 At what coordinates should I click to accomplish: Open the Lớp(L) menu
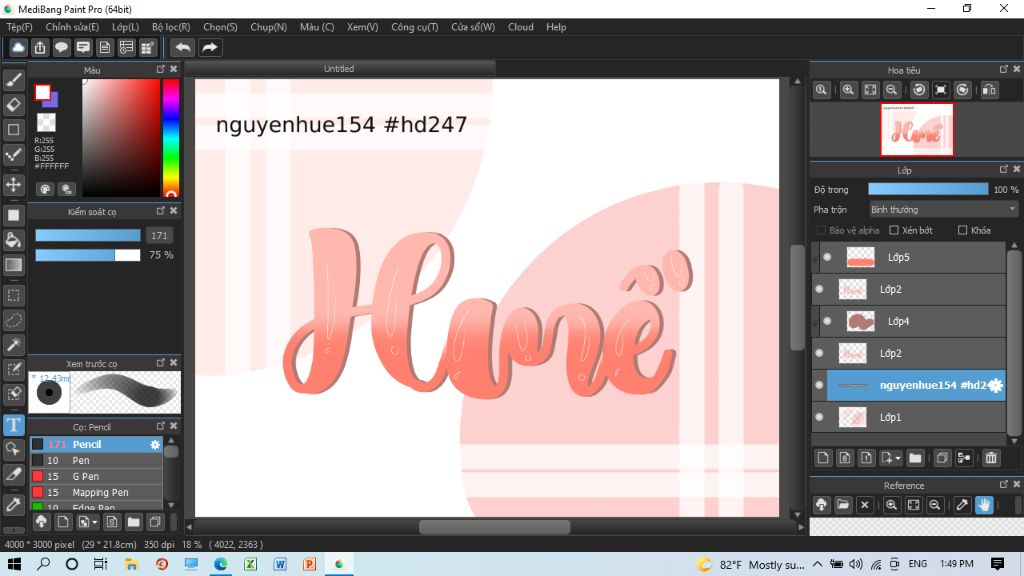[125, 27]
